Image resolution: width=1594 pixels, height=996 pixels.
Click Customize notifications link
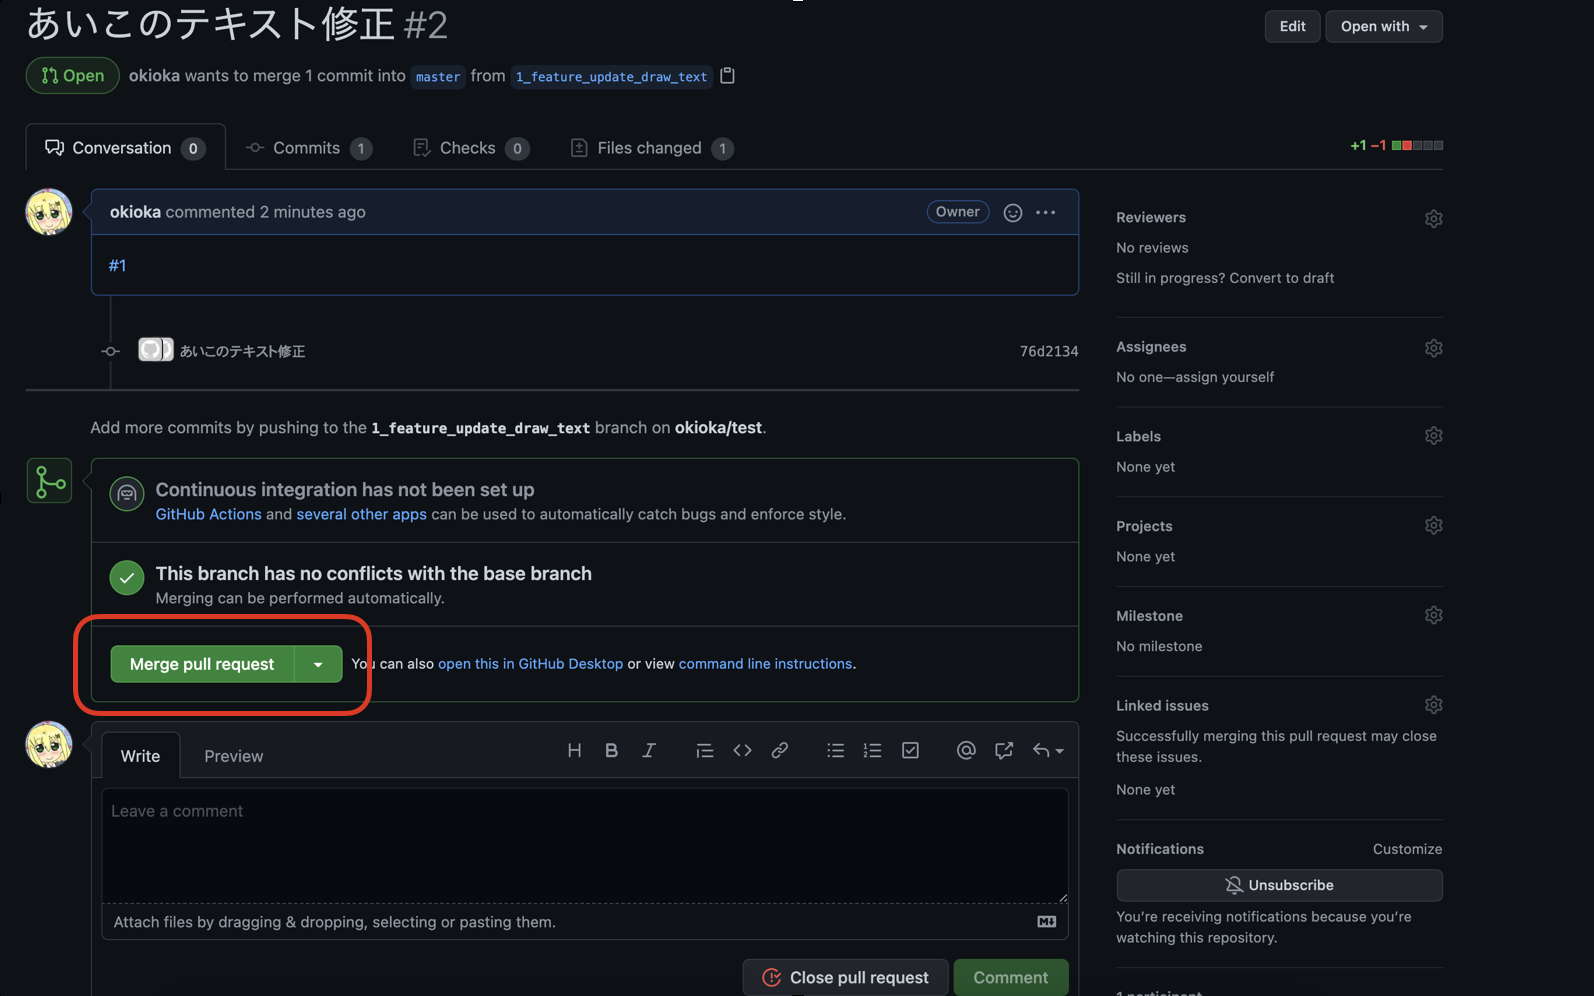(x=1407, y=849)
